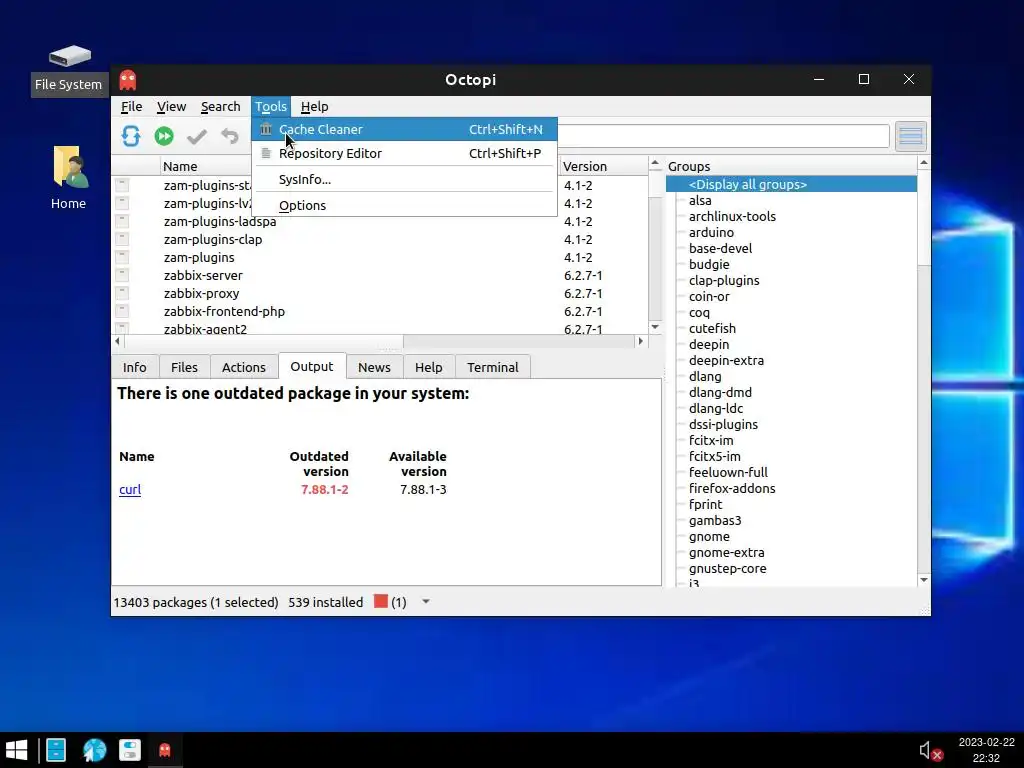Click the Sync database toolbar icon
Image resolution: width=1024 pixels, height=768 pixels.
[131, 136]
